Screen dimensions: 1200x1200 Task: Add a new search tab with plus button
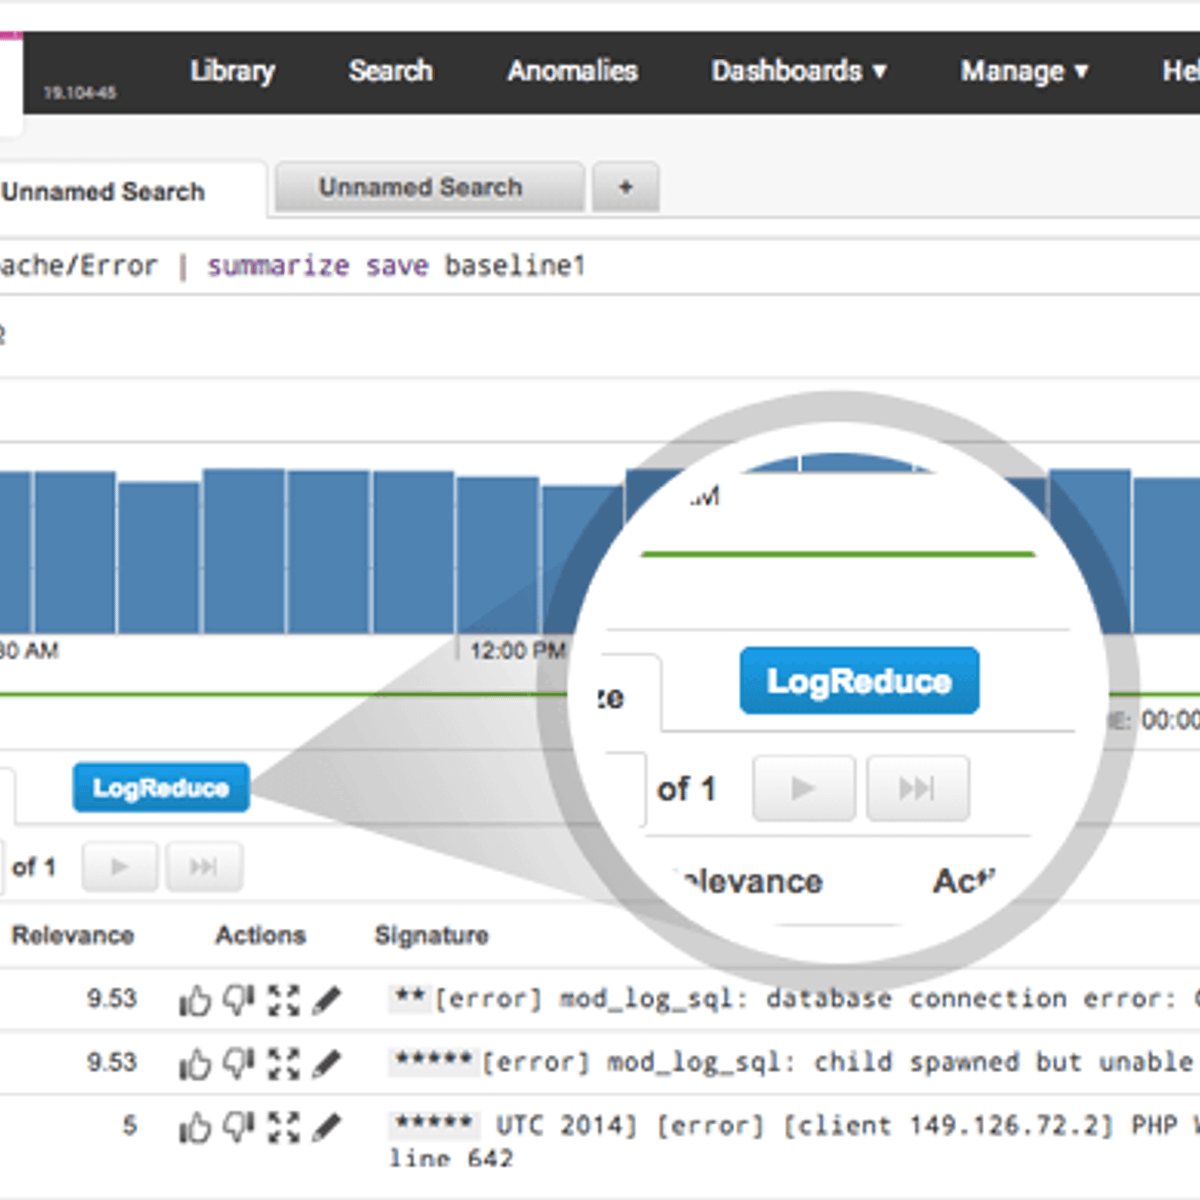tap(625, 188)
